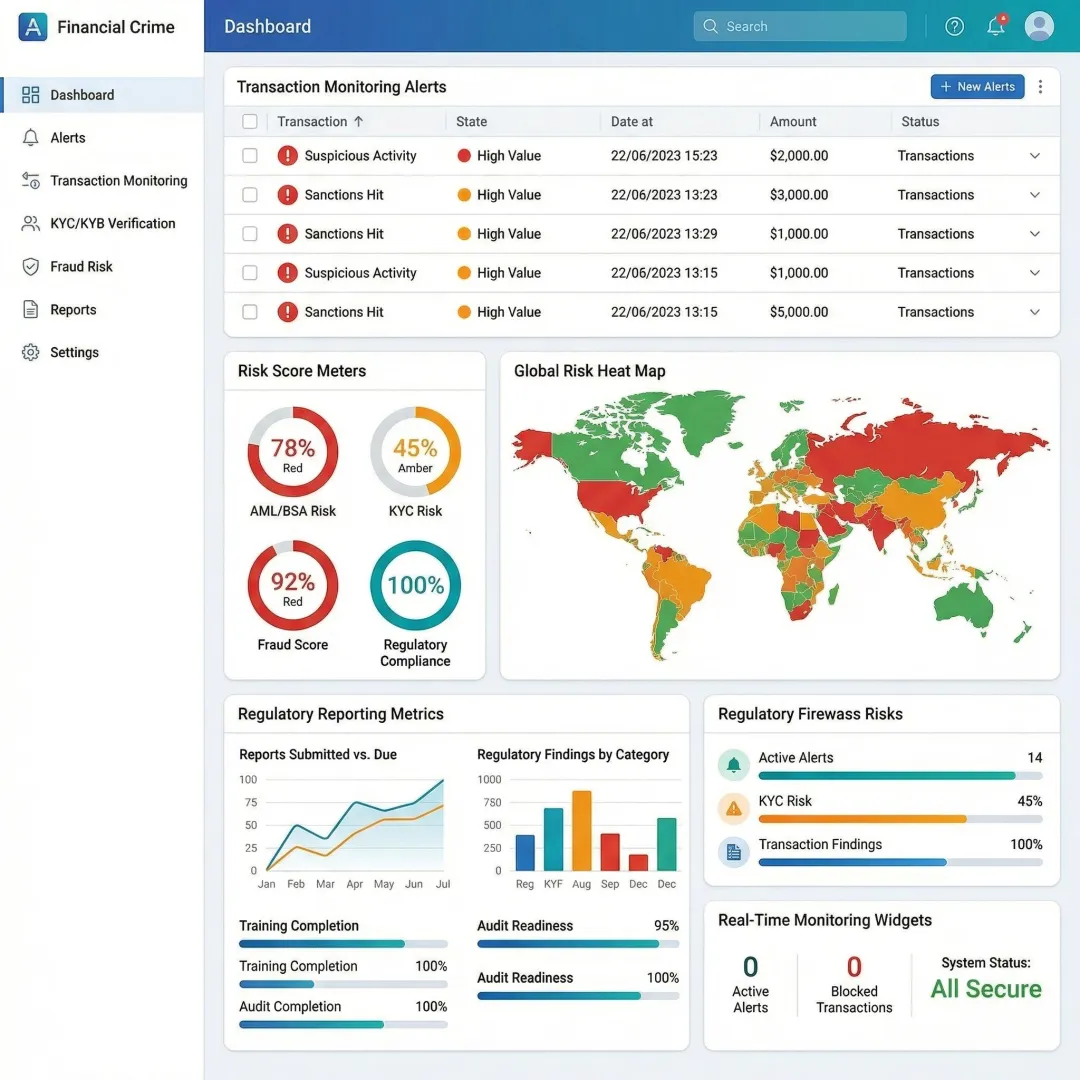
Task: Expand the 13:15 Suspicious Activity row chevron
Action: (x=1035, y=273)
